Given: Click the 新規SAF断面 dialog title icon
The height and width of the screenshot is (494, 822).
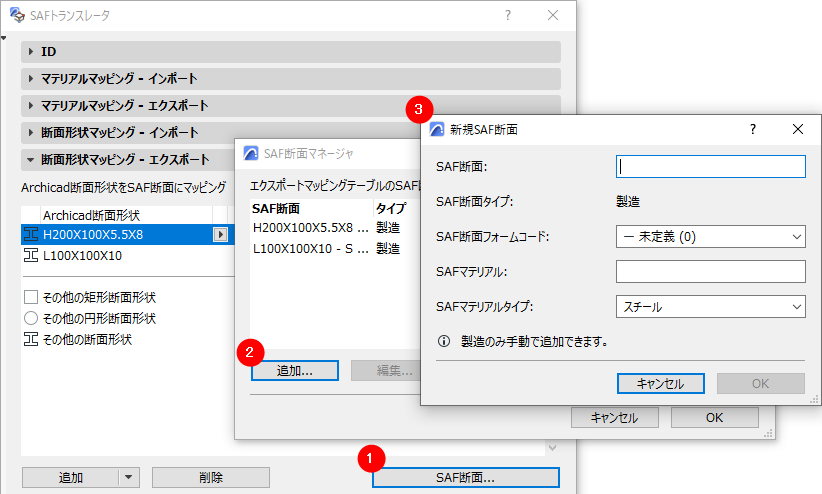Looking at the screenshot, I should (437, 129).
